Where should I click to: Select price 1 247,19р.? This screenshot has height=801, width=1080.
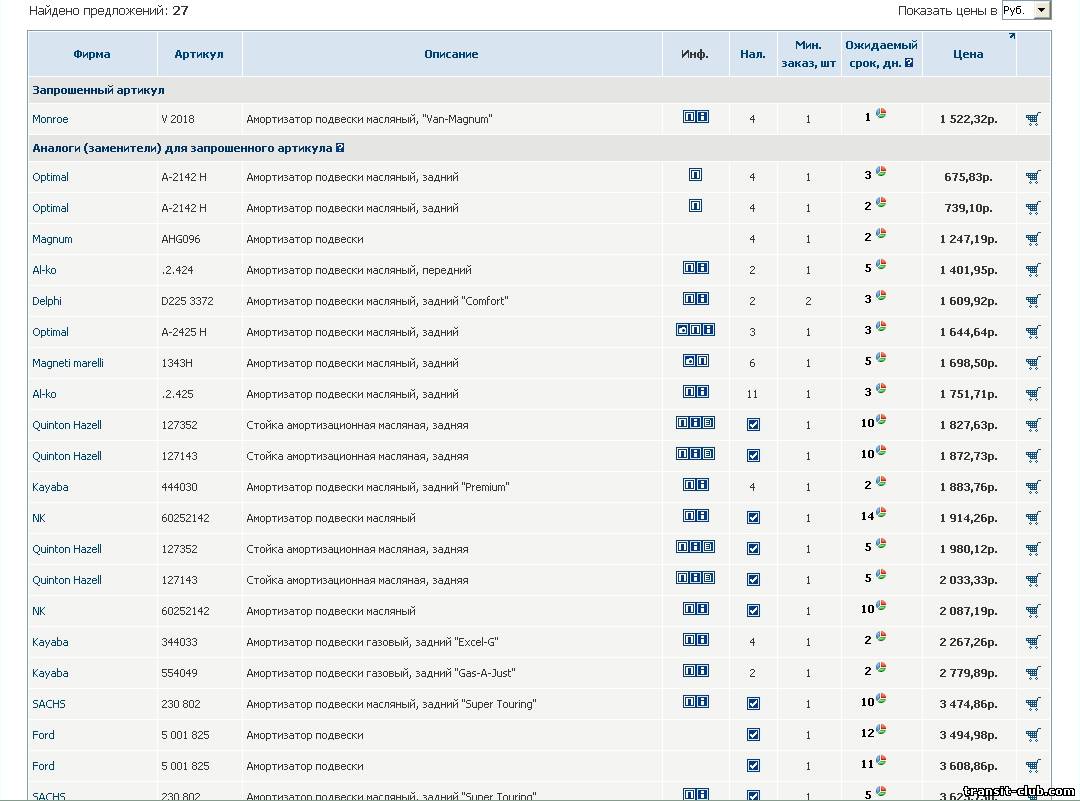coord(968,239)
